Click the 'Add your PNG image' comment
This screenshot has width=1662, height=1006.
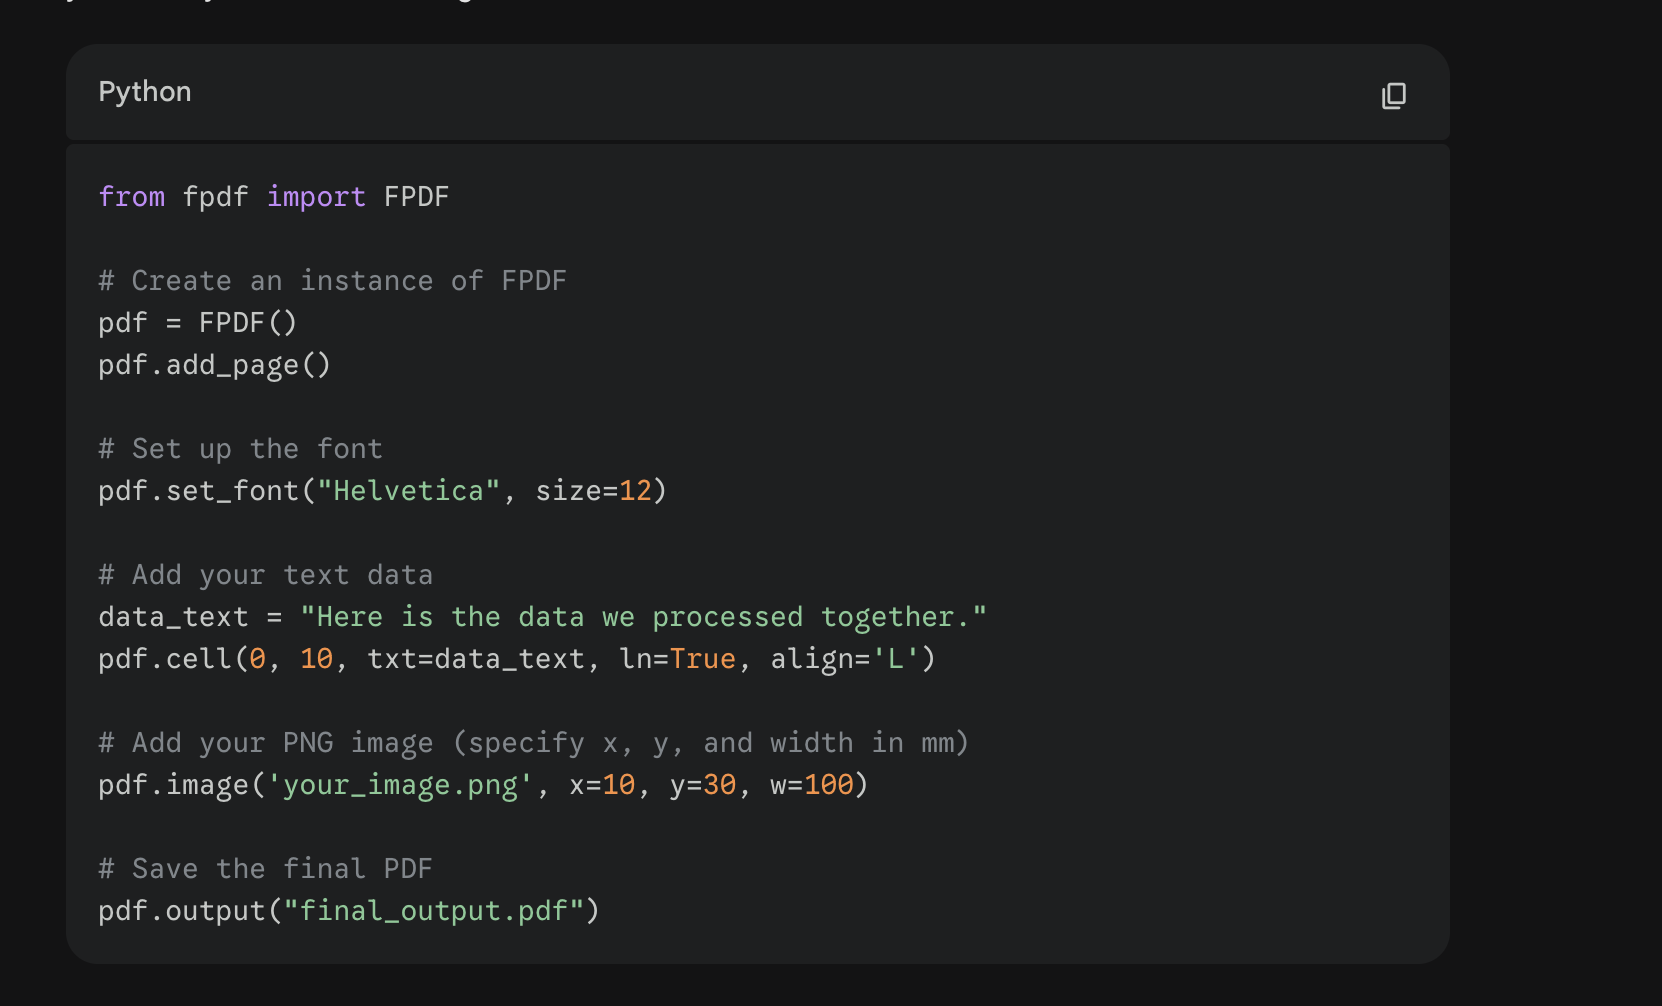tap(533, 743)
